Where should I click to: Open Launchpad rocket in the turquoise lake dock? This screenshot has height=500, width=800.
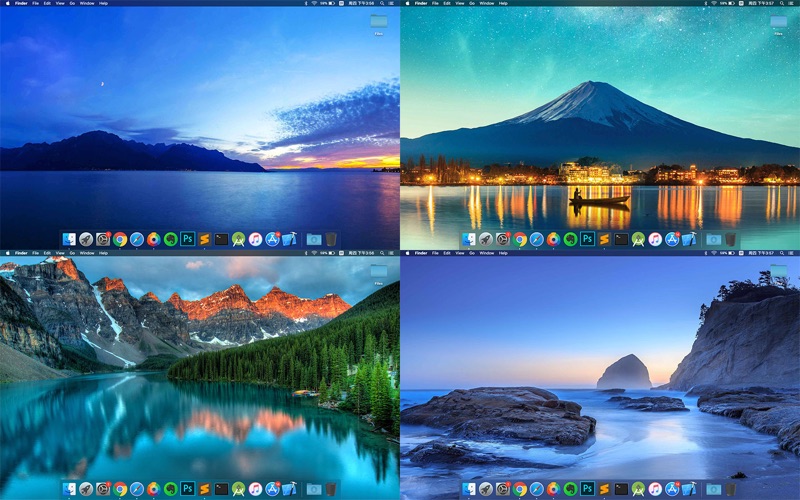coord(86,489)
